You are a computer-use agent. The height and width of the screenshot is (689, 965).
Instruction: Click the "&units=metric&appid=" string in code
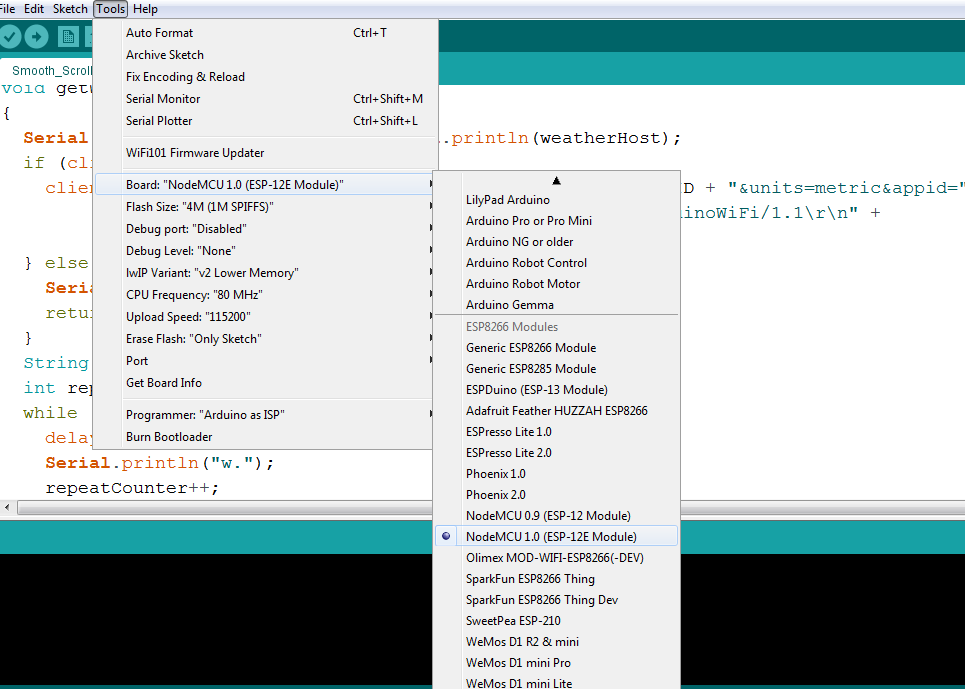(x=846, y=188)
